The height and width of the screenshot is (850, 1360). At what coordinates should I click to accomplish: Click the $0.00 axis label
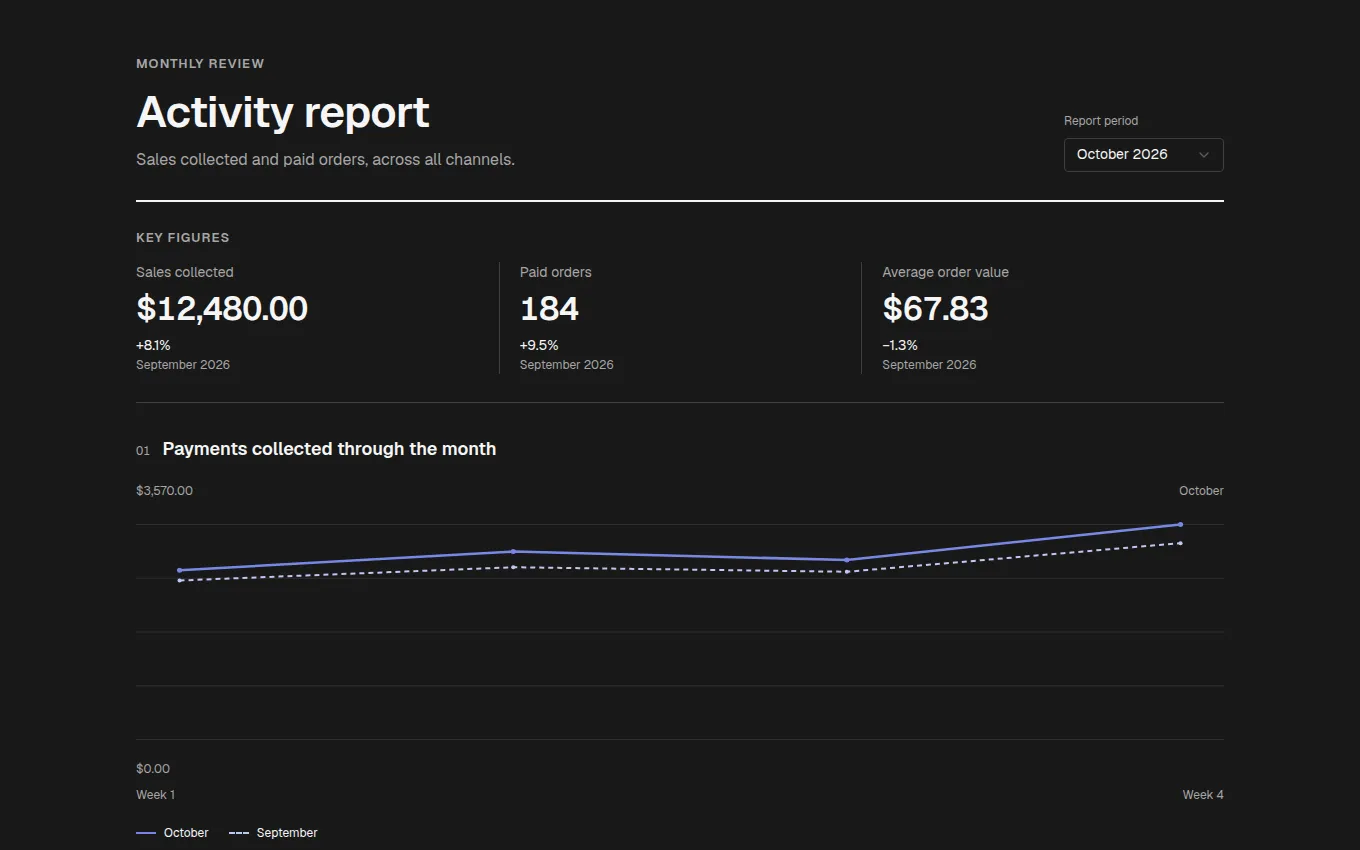point(153,769)
